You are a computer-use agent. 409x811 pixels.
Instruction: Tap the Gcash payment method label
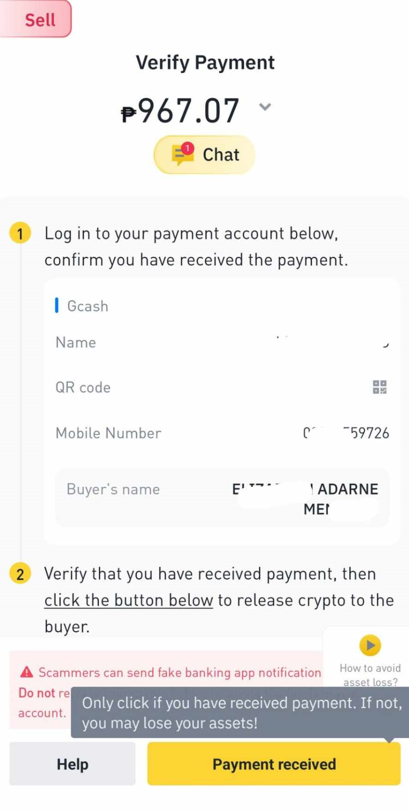pyautogui.click(x=88, y=306)
